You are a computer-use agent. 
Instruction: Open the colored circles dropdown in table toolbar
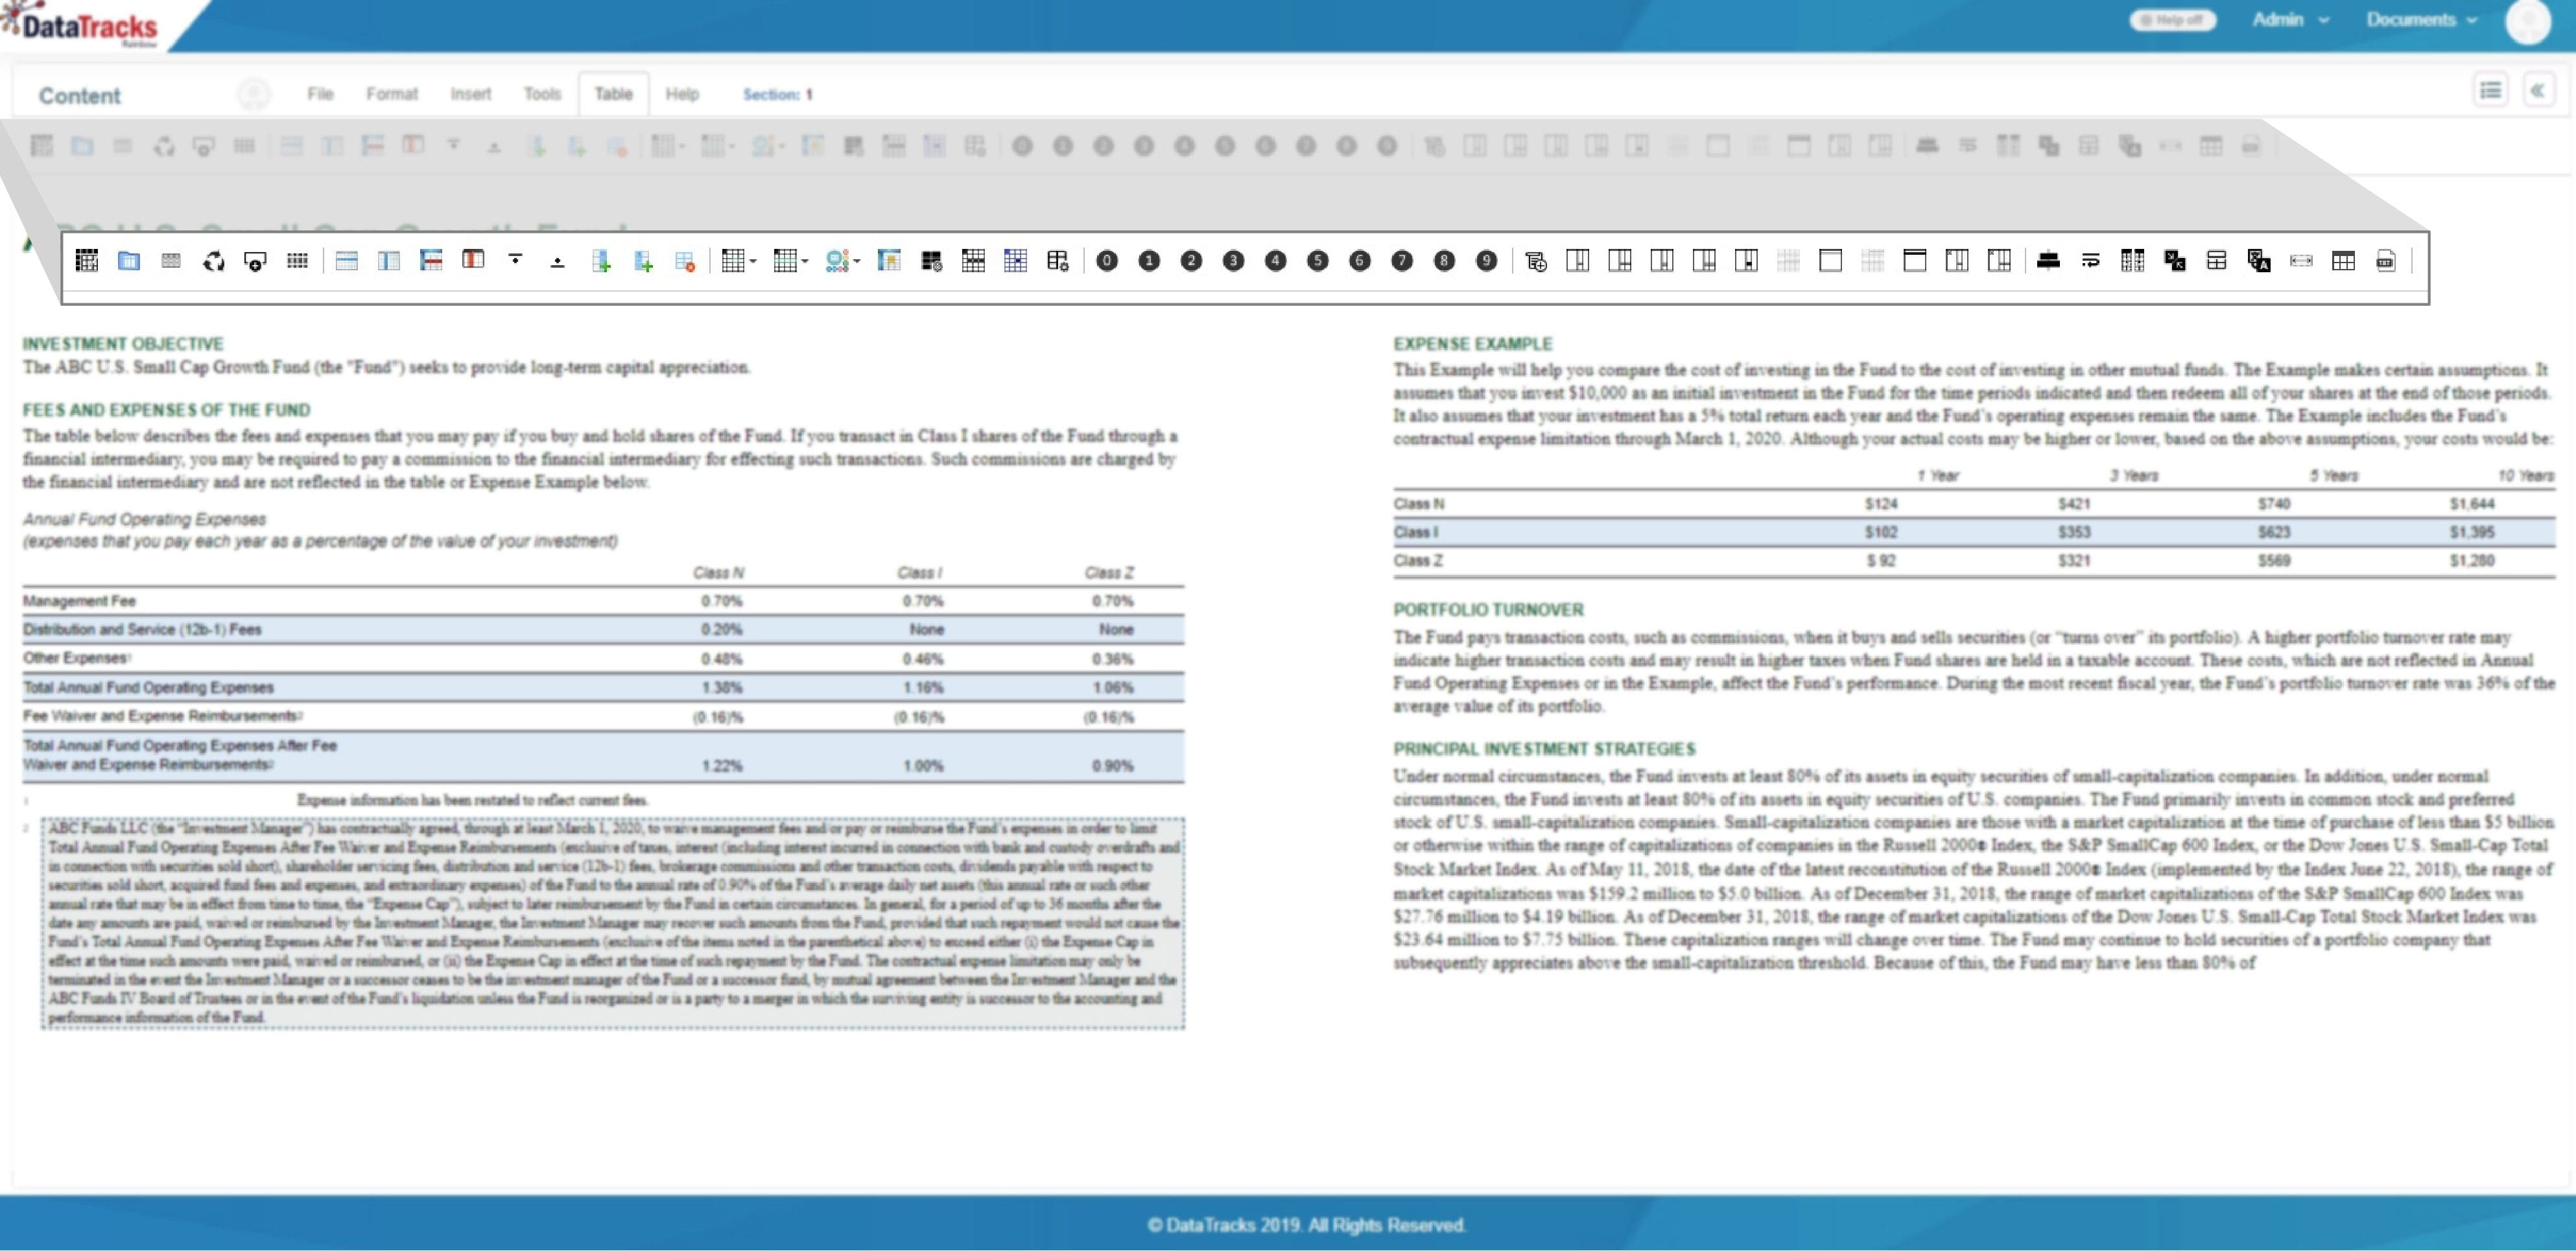click(843, 261)
